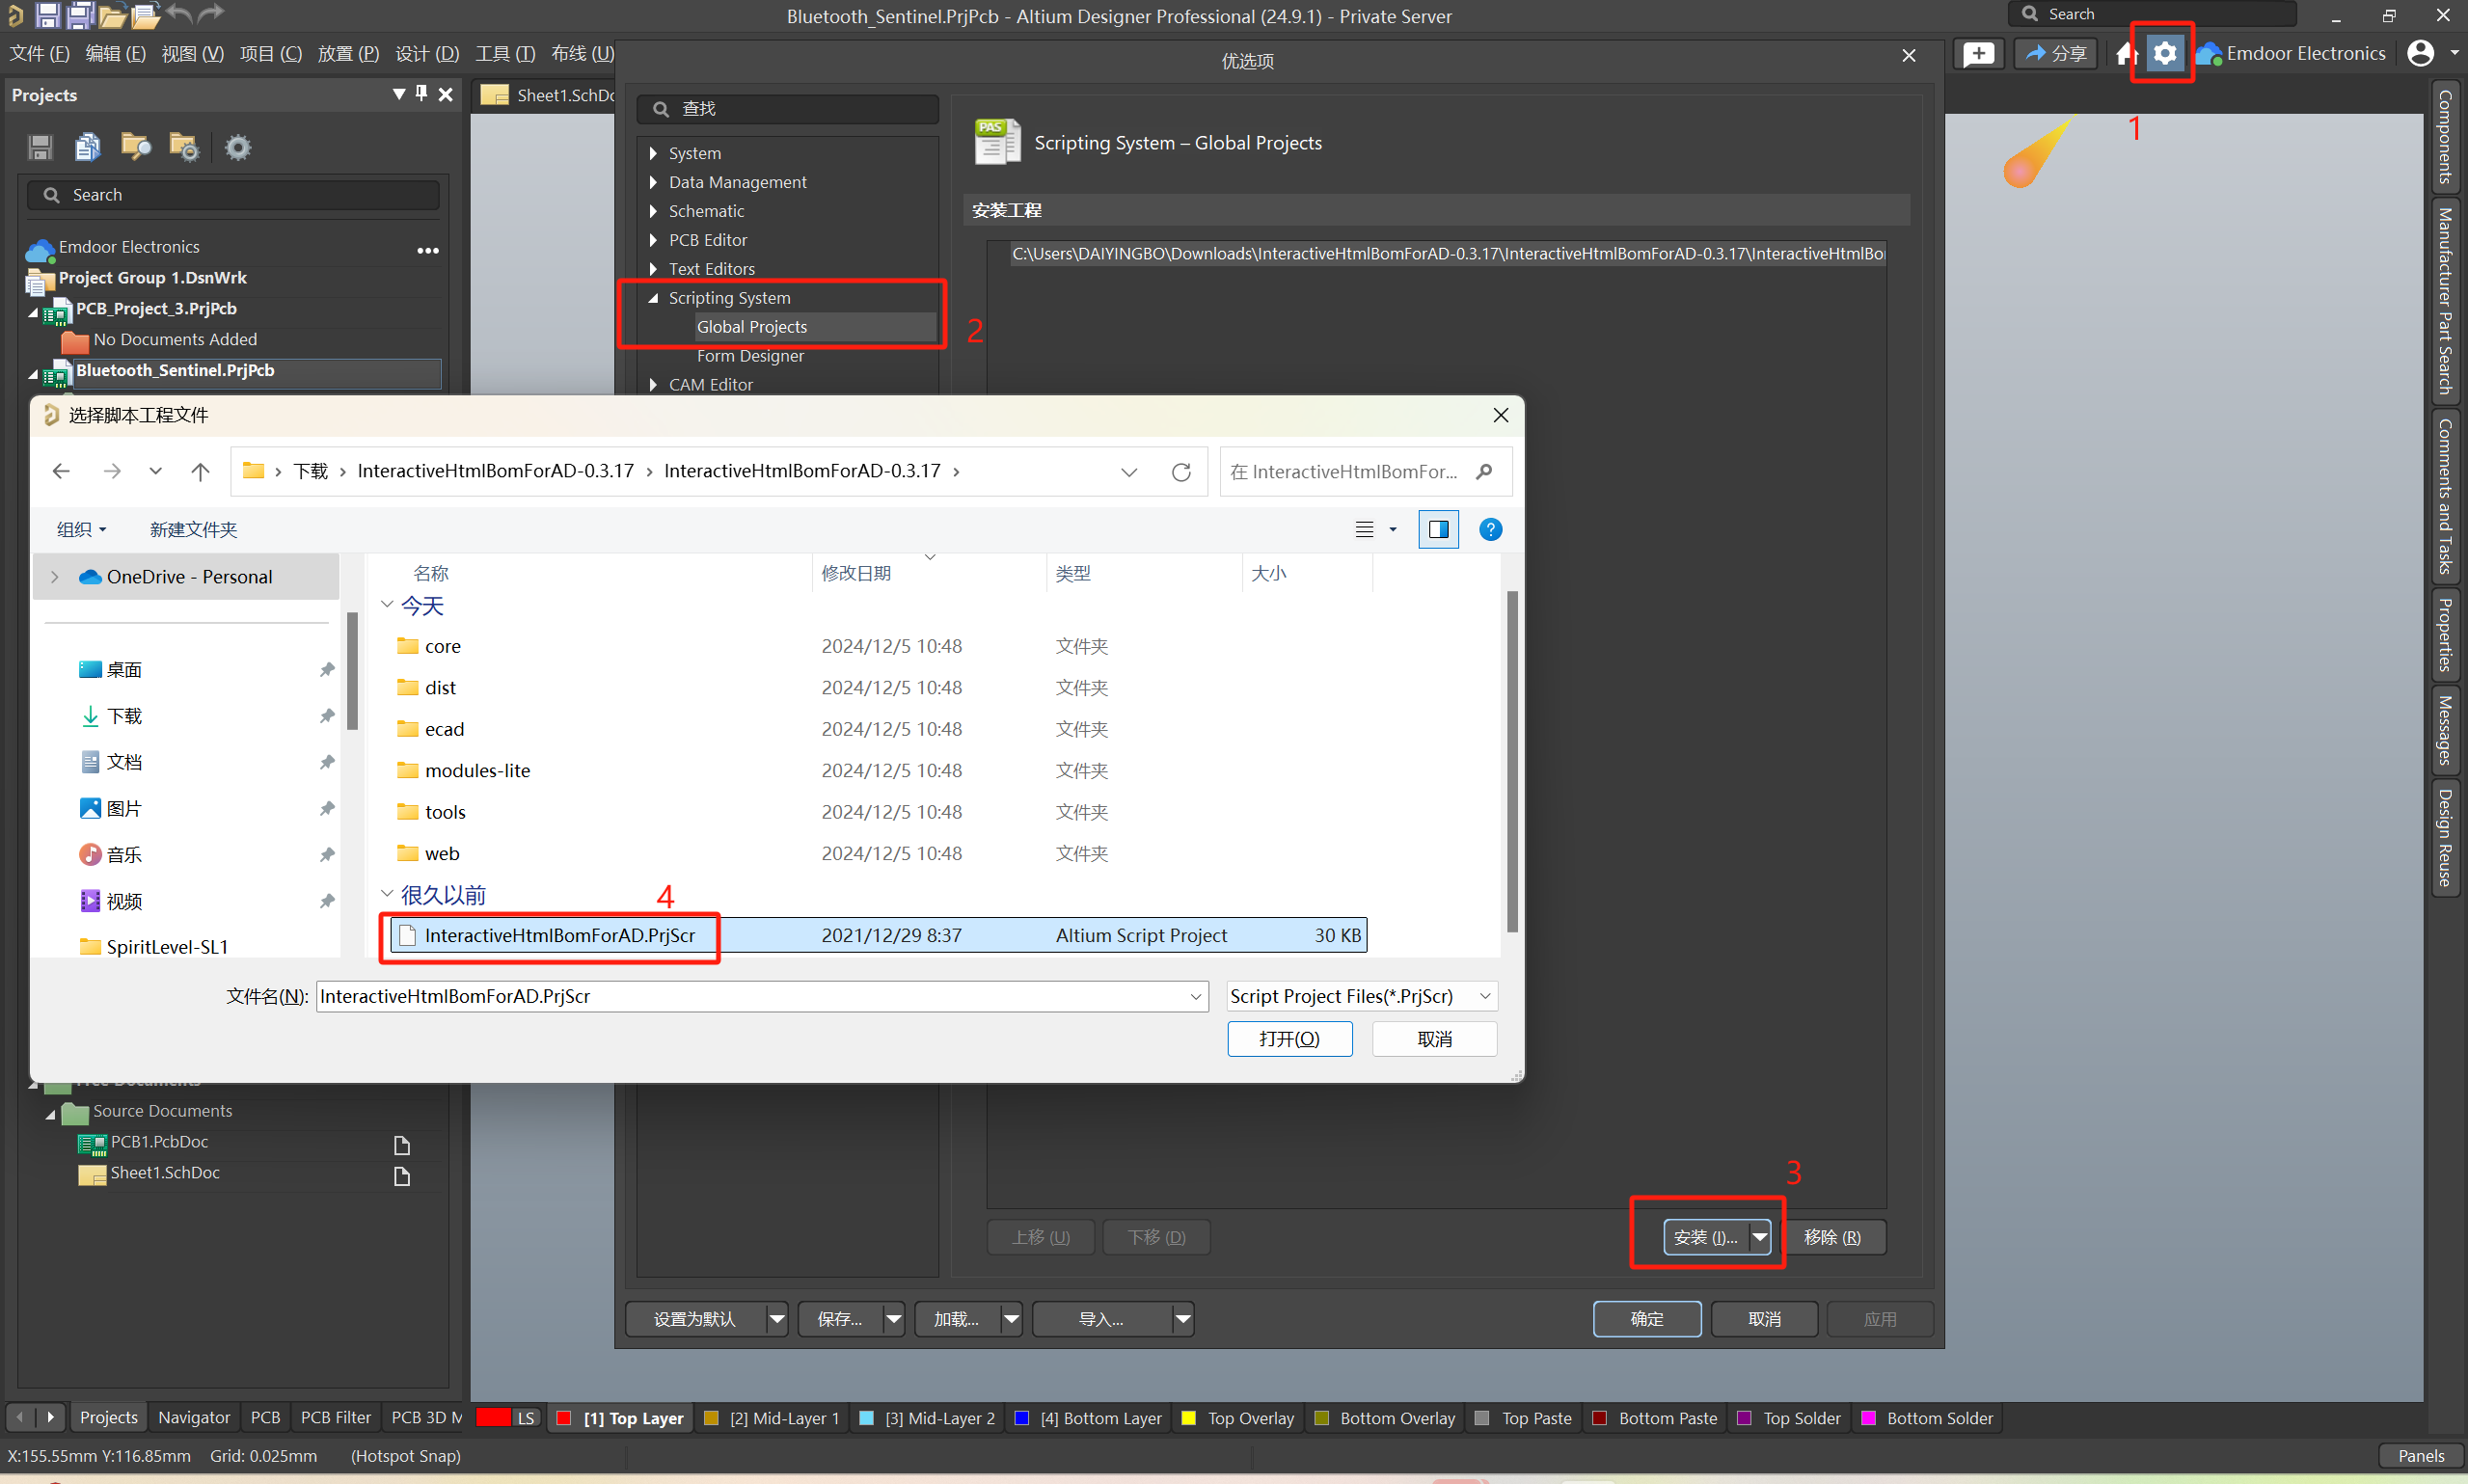Select InteractiveHtmlBomForAD.PrjScr file
The width and height of the screenshot is (2468, 1484).
[559, 935]
